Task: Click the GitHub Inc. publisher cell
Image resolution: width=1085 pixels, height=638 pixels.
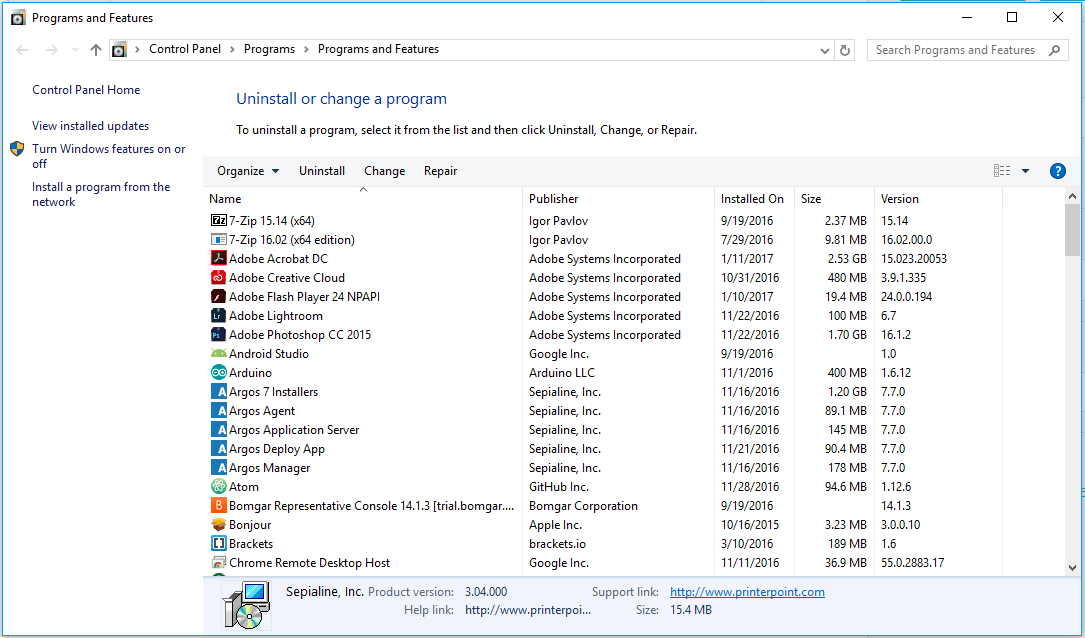Action: coord(559,487)
